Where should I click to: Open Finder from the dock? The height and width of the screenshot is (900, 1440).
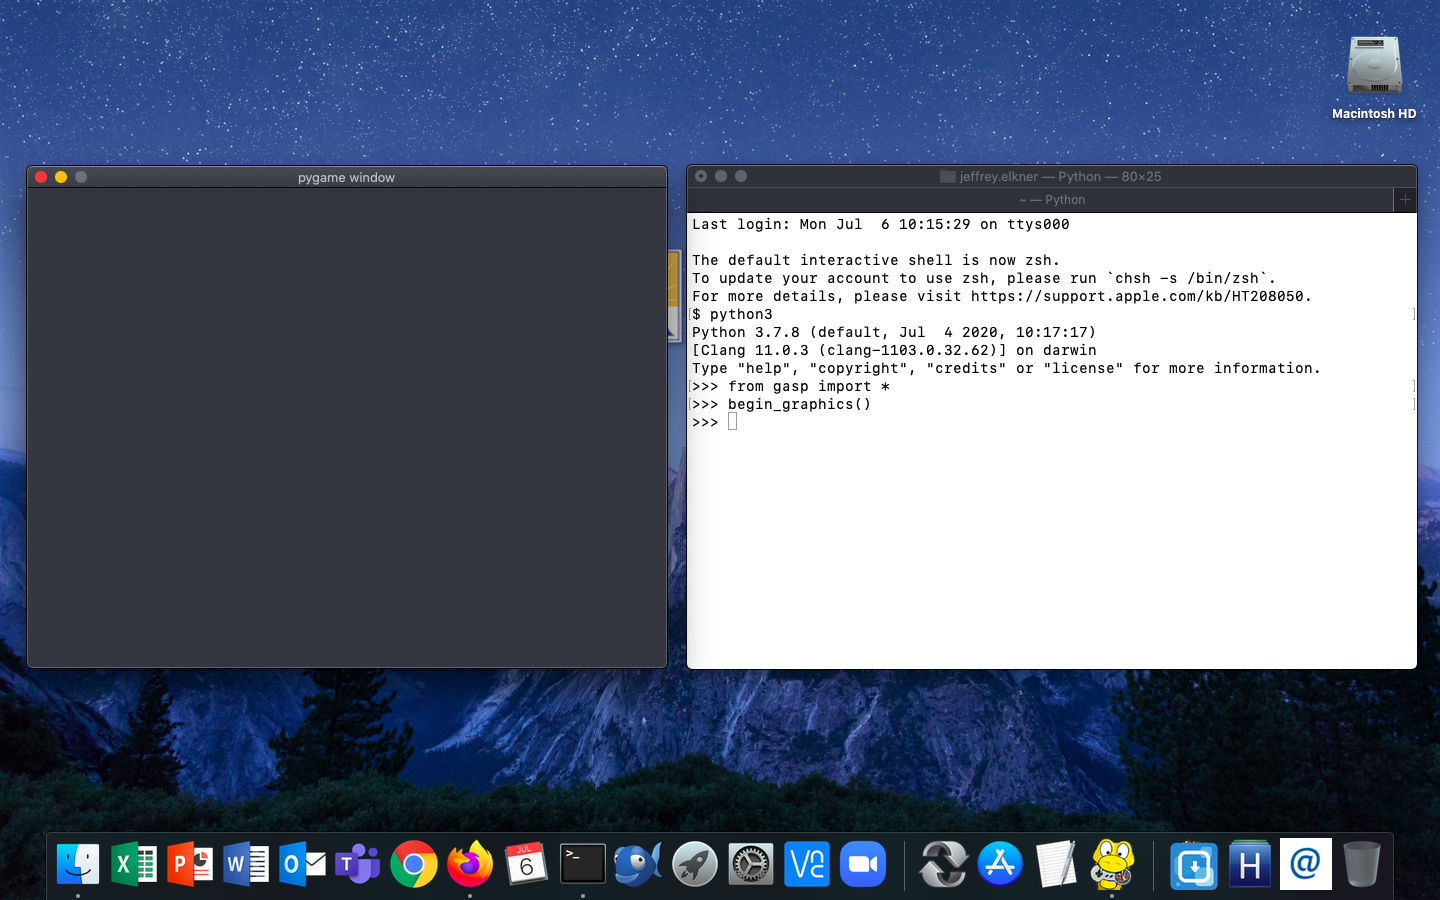coord(78,865)
